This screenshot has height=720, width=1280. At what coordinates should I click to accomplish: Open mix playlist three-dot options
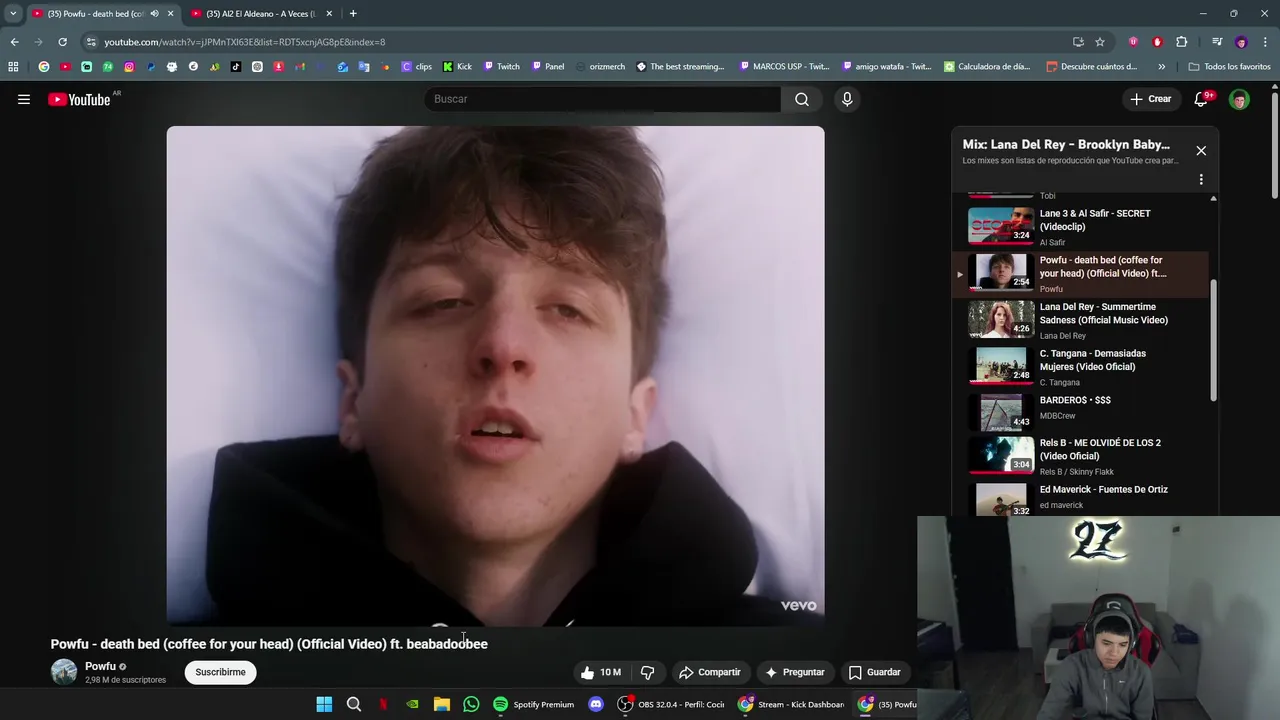(x=1201, y=180)
